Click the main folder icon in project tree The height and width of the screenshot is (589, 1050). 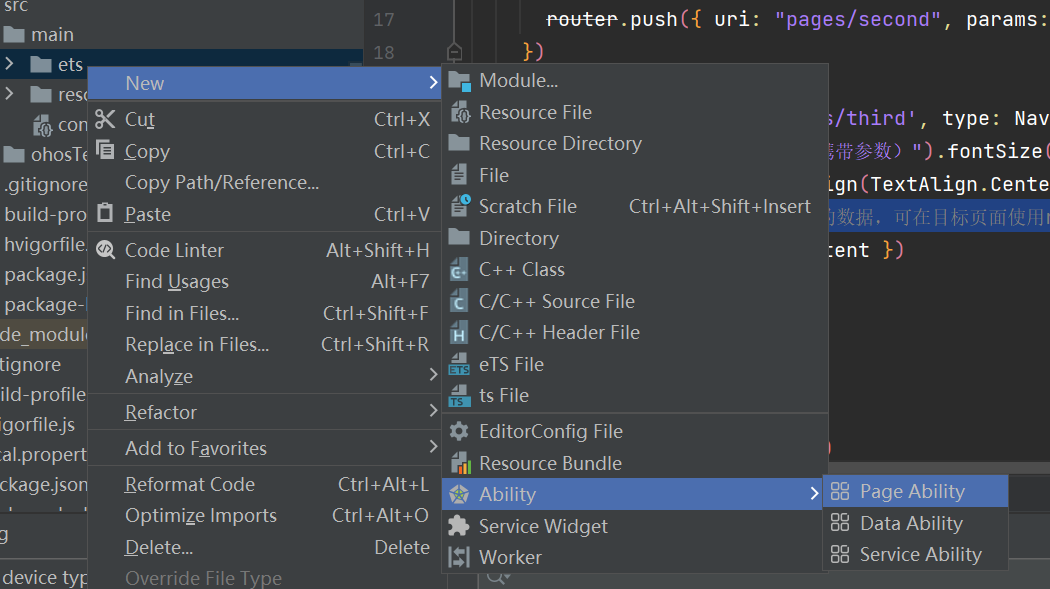pyautogui.click(x=14, y=35)
